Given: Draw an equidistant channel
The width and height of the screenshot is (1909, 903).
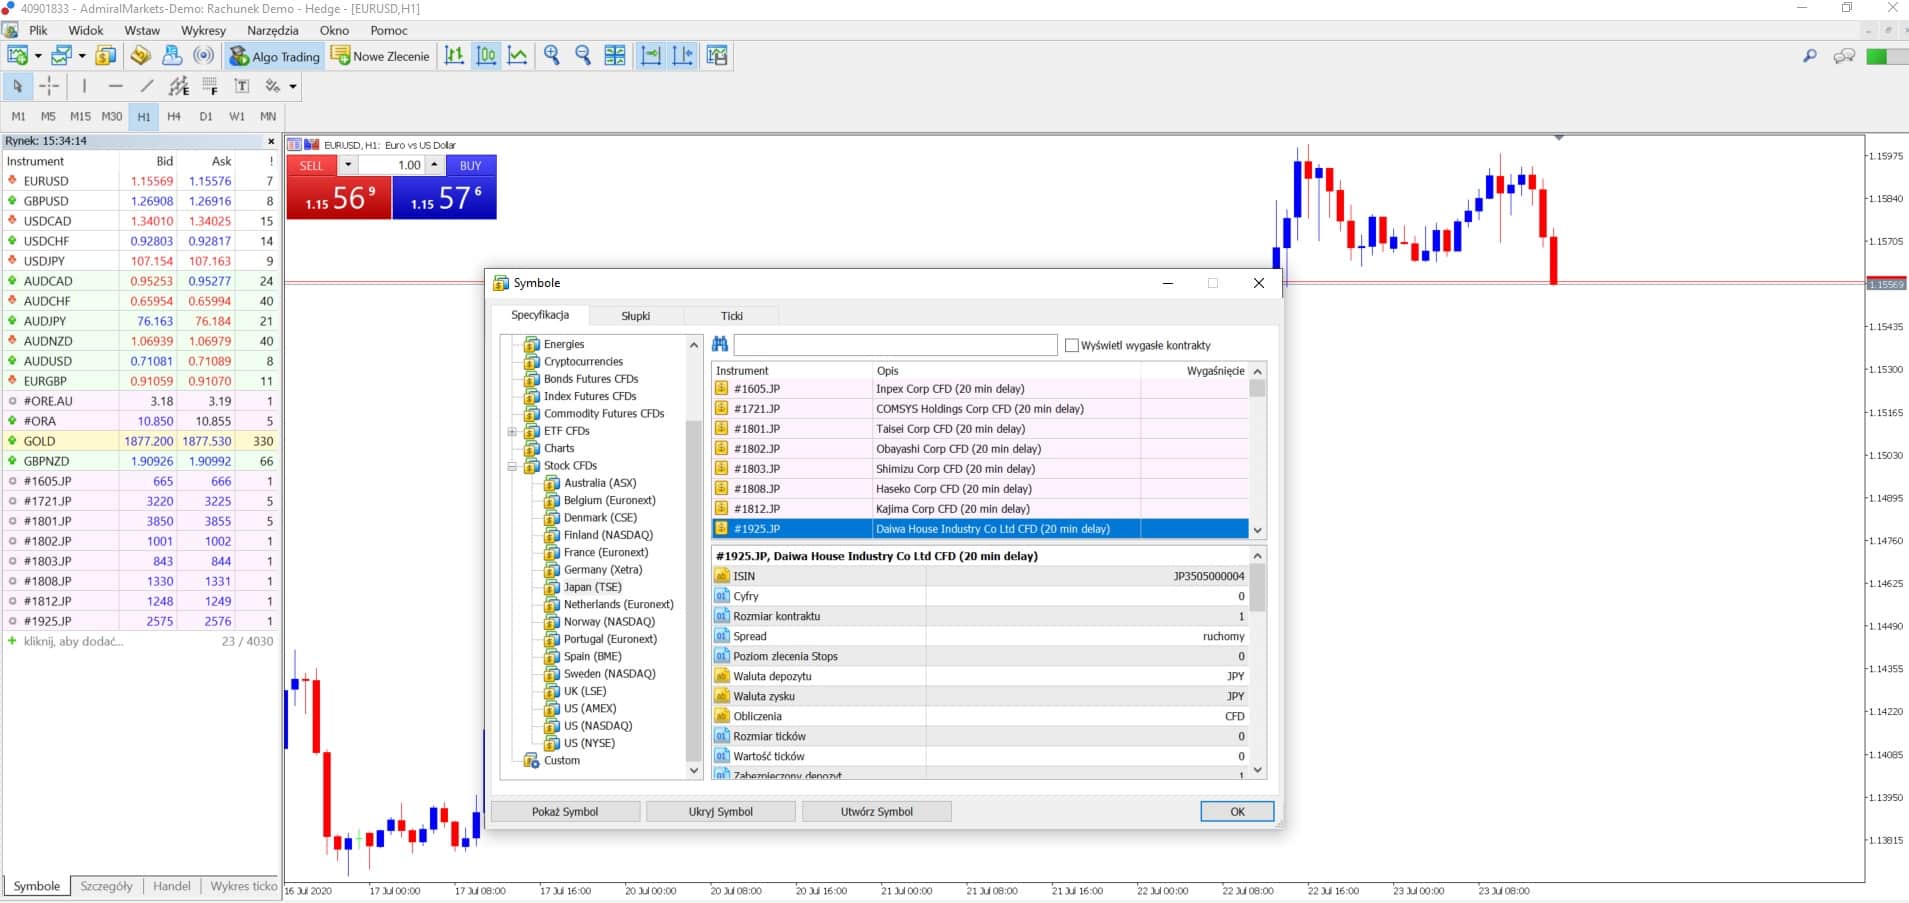Looking at the screenshot, I should 179,86.
